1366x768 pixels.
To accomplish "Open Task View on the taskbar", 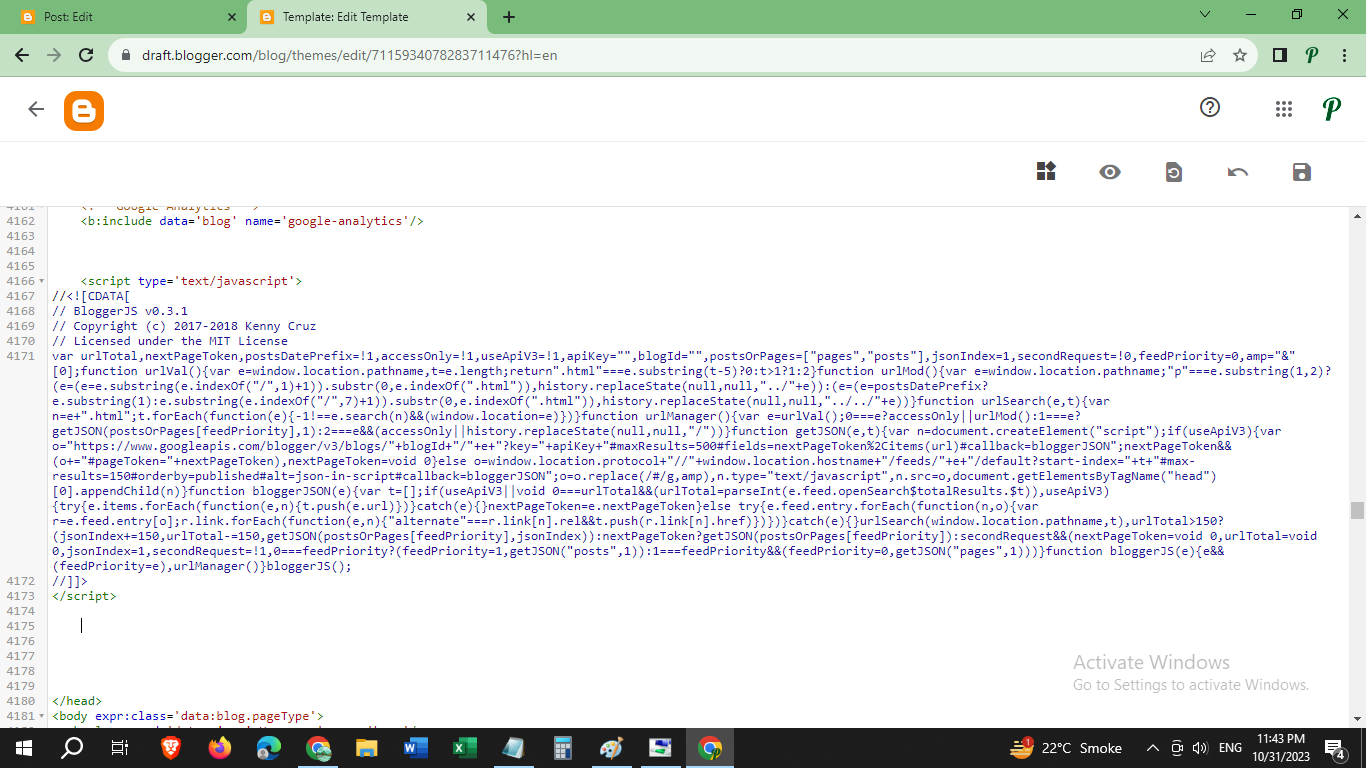I will pos(120,747).
